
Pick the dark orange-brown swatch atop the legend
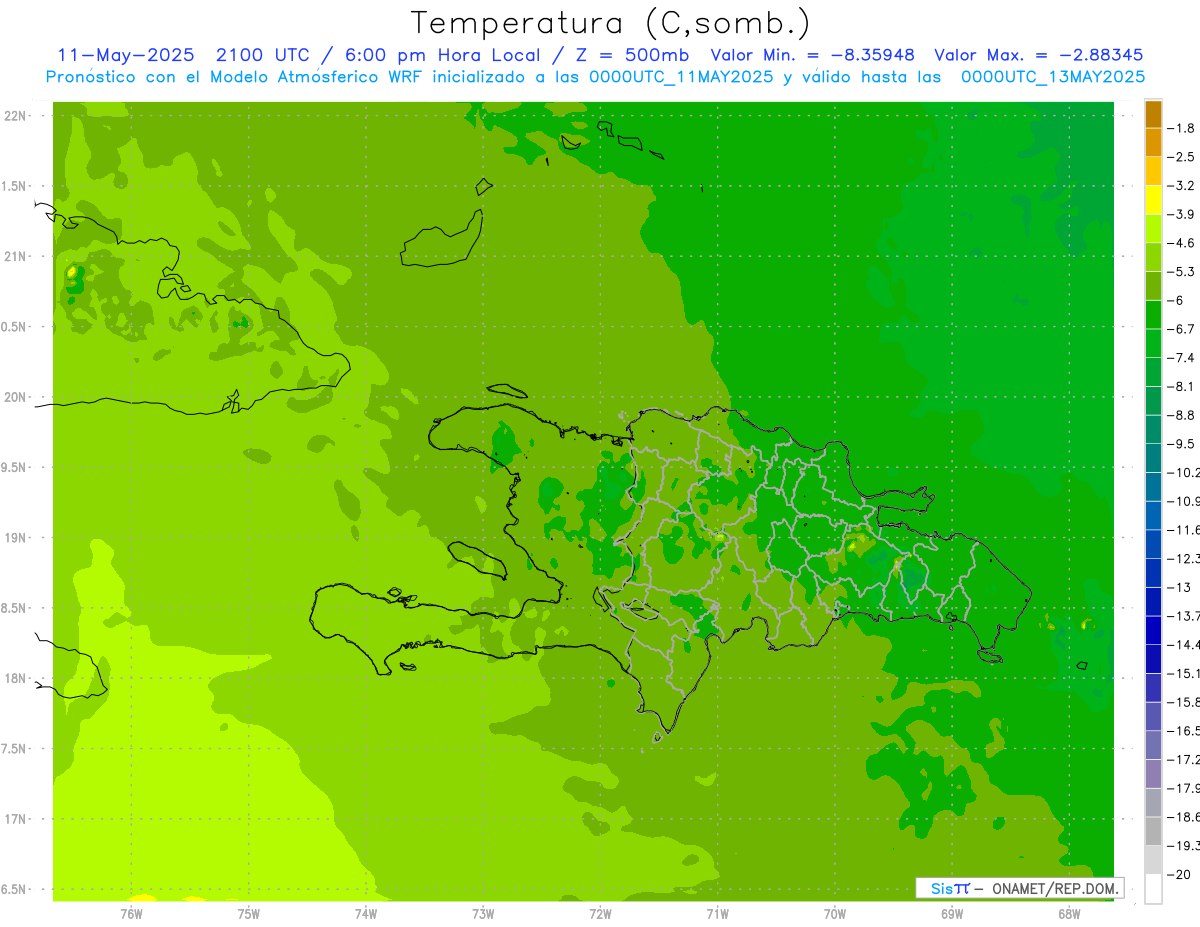click(x=1153, y=114)
